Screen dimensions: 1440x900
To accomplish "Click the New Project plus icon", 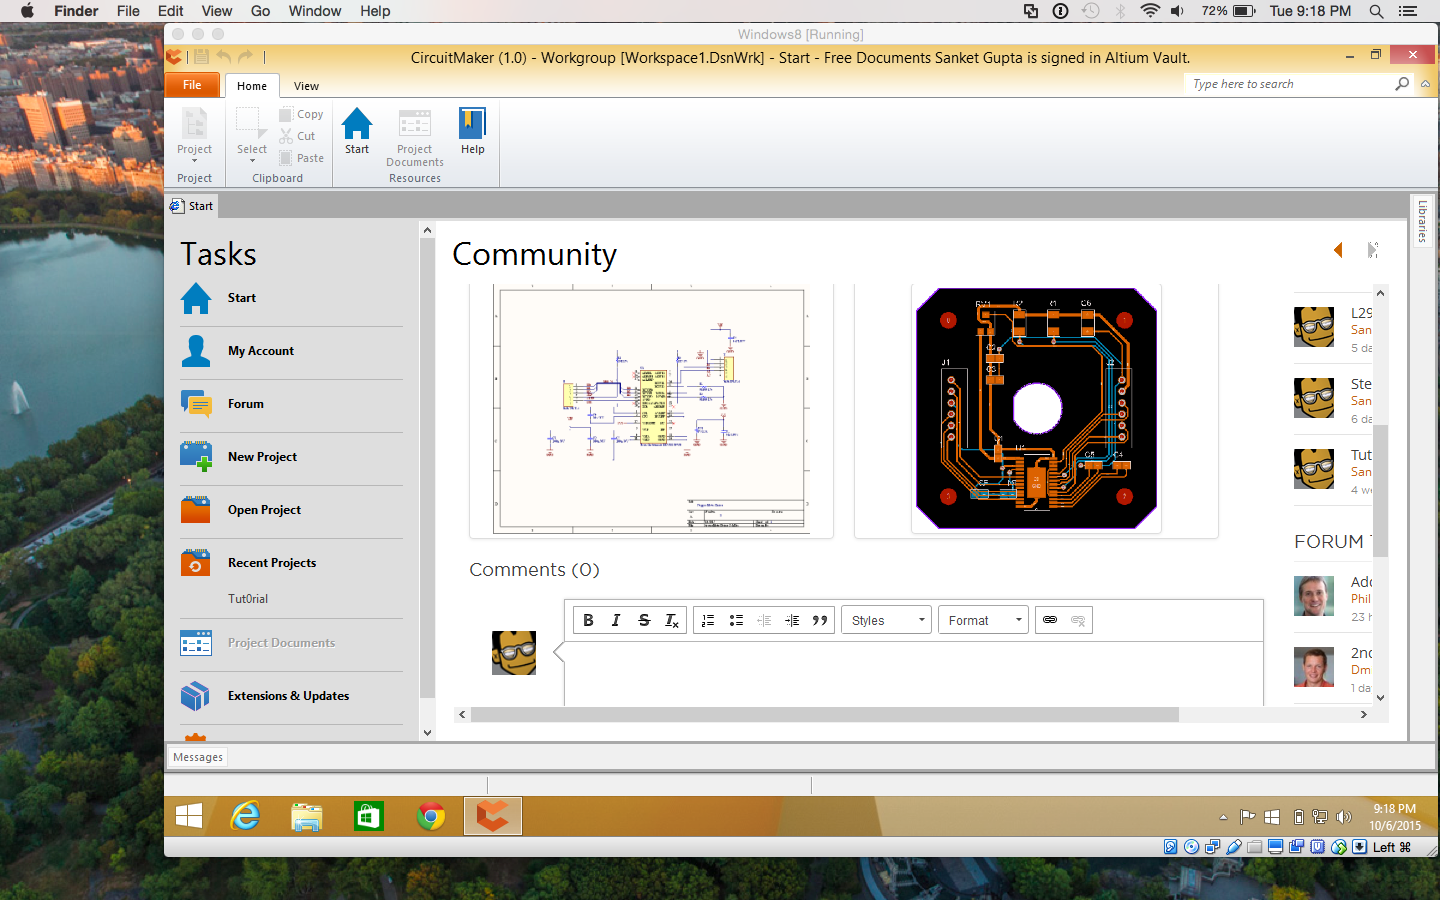I will pos(196,457).
